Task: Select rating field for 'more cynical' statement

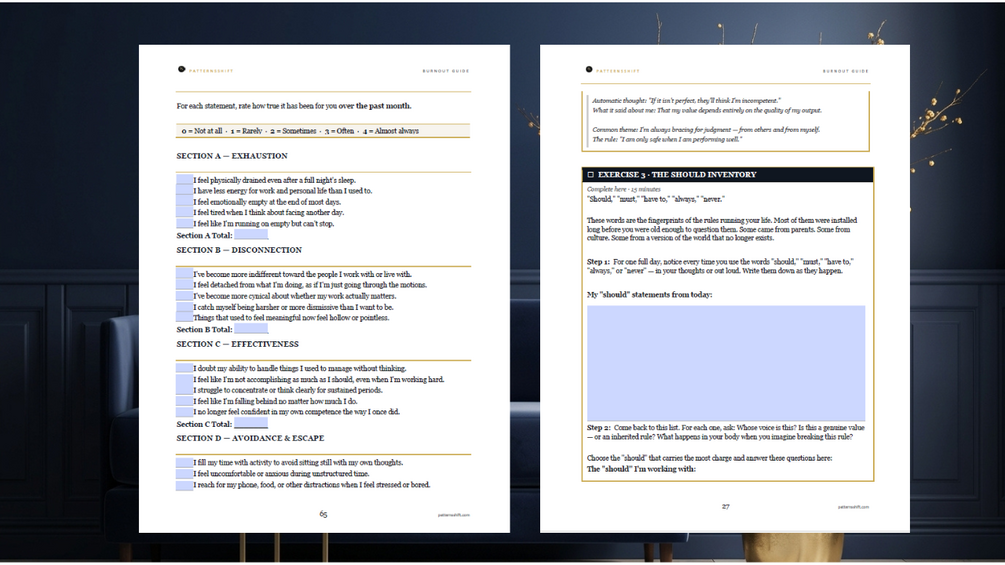Action: (x=185, y=296)
